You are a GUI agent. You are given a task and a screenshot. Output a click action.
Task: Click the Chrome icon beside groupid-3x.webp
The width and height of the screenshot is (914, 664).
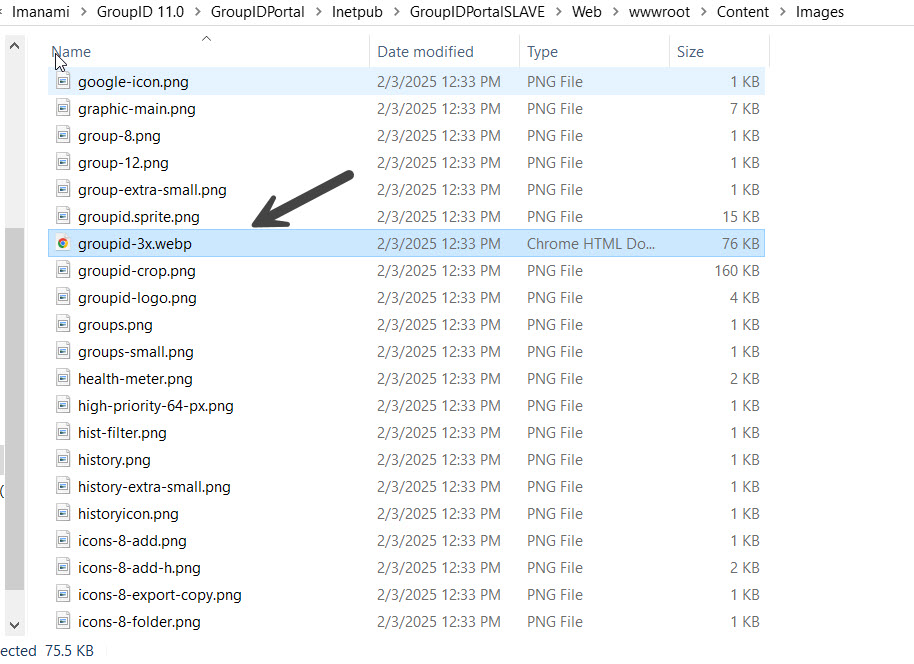click(62, 243)
